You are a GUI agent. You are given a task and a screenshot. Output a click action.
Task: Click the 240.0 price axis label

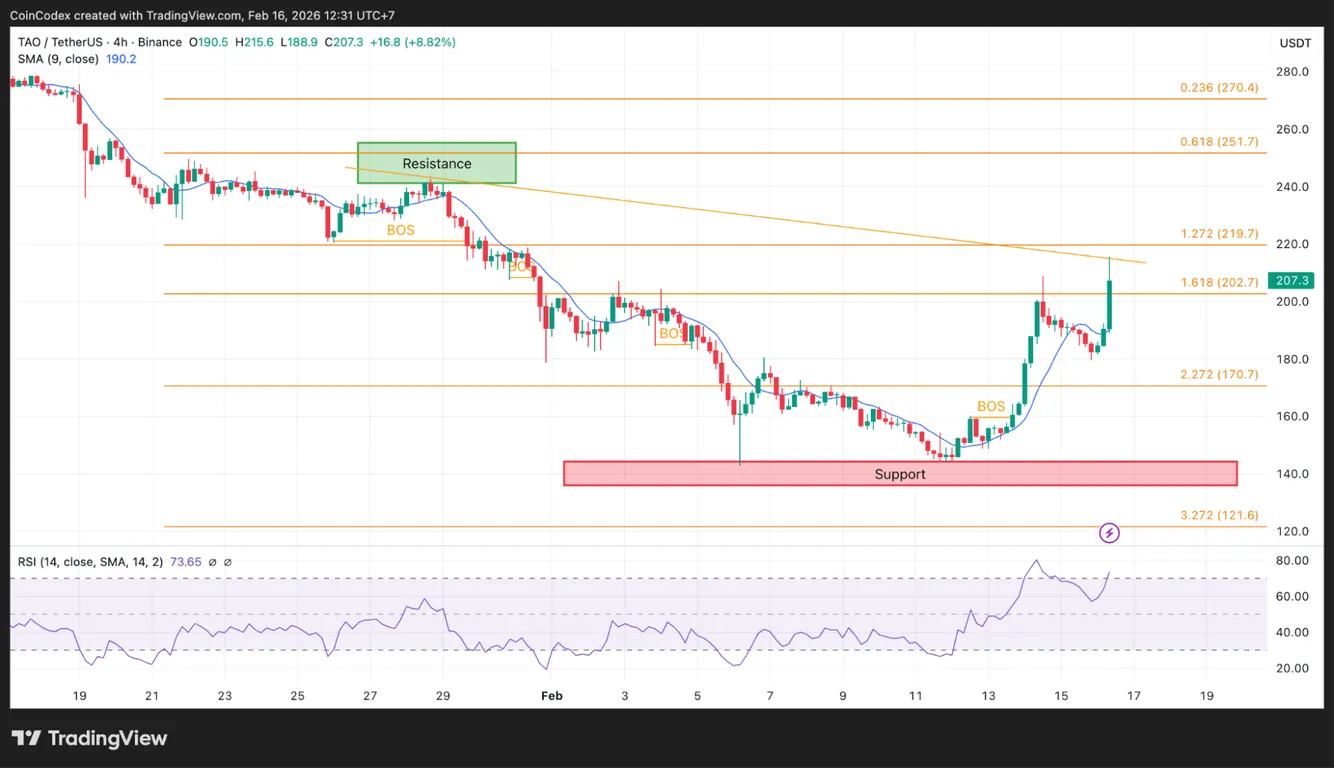[x=1293, y=187]
